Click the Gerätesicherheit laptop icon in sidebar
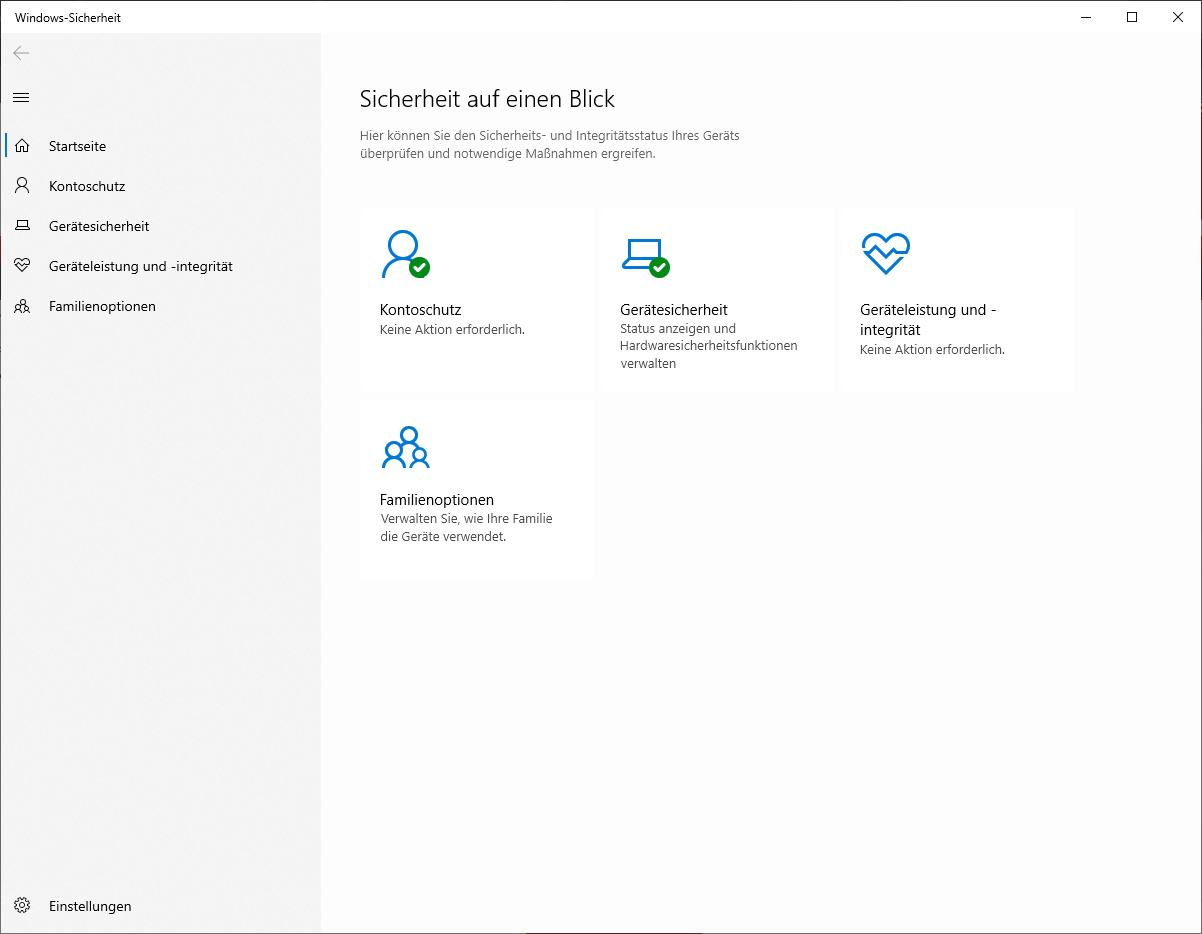The width and height of the screenshot is (1202, 934). [x=22, y=226]
